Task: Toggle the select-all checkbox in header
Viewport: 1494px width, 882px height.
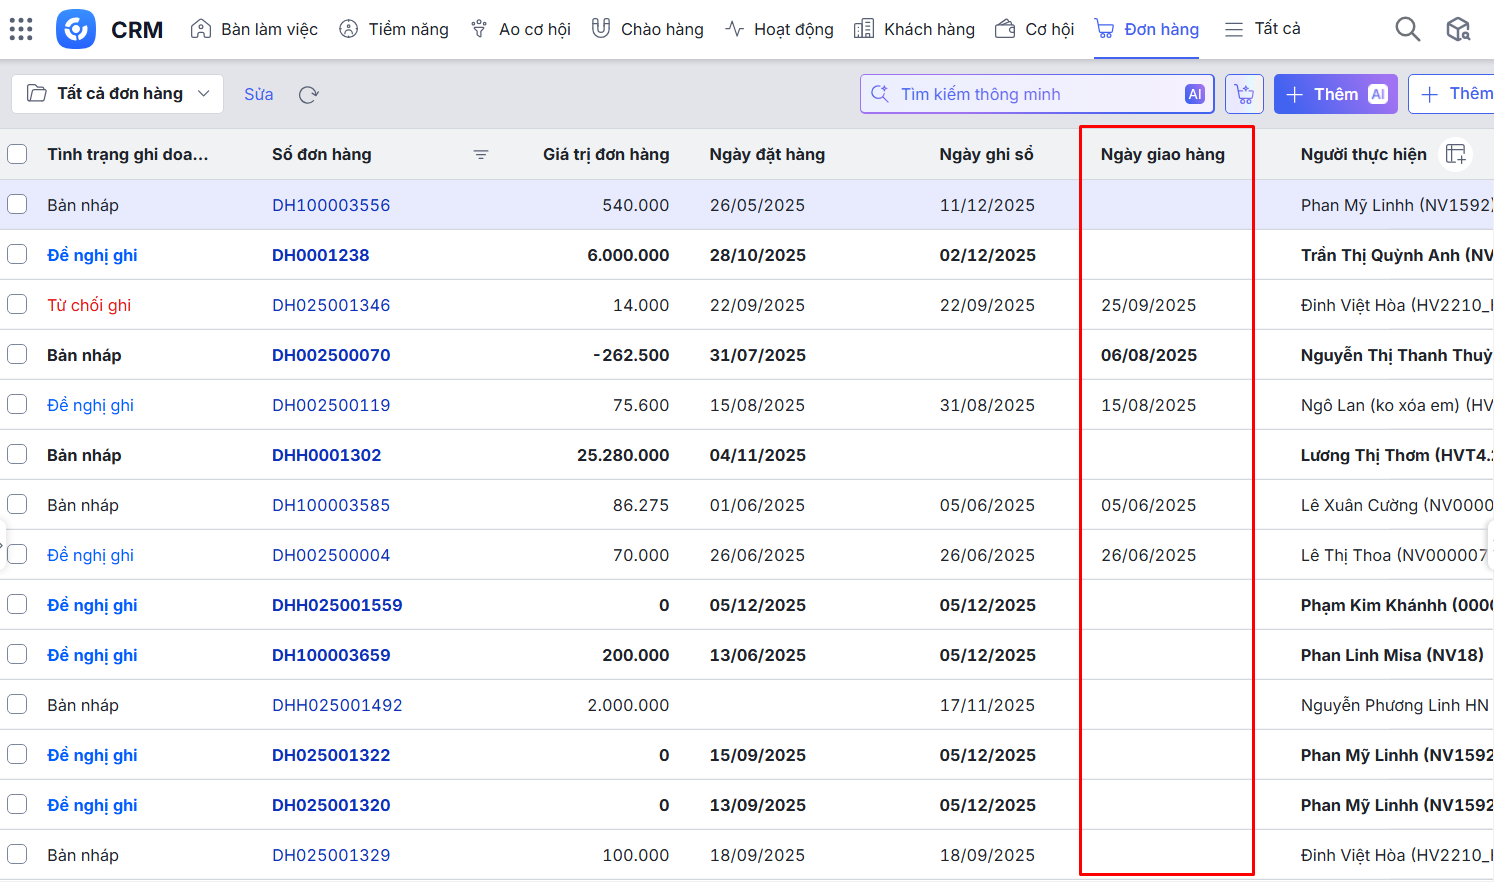Action: point(17,154)
